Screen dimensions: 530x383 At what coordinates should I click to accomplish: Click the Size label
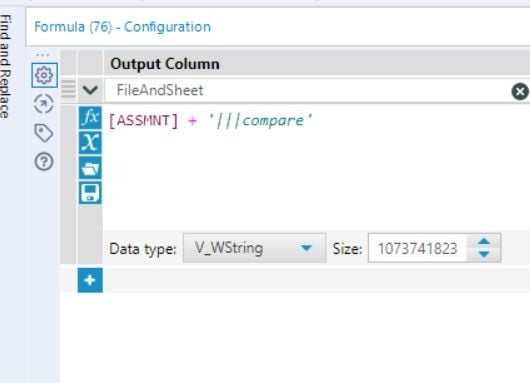(347, 249)
